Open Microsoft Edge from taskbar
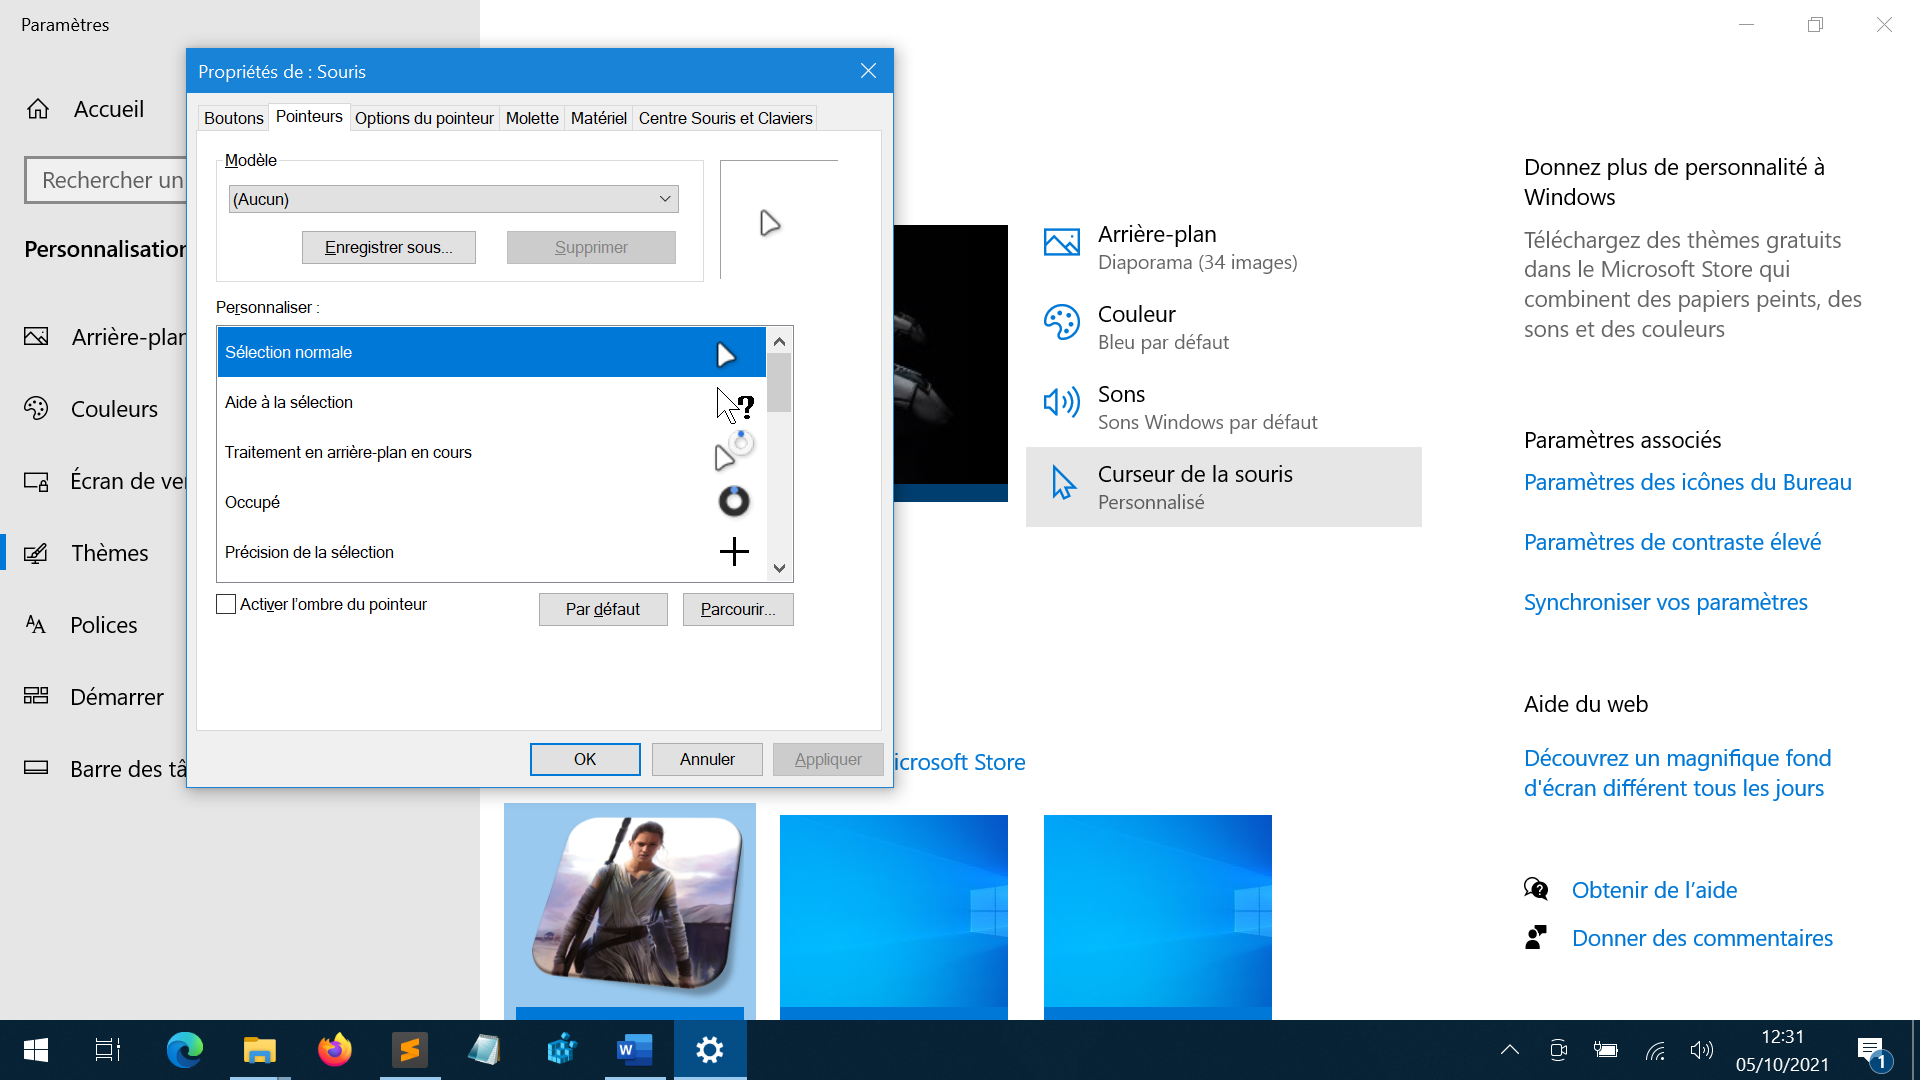 (x=185, y=1050)
